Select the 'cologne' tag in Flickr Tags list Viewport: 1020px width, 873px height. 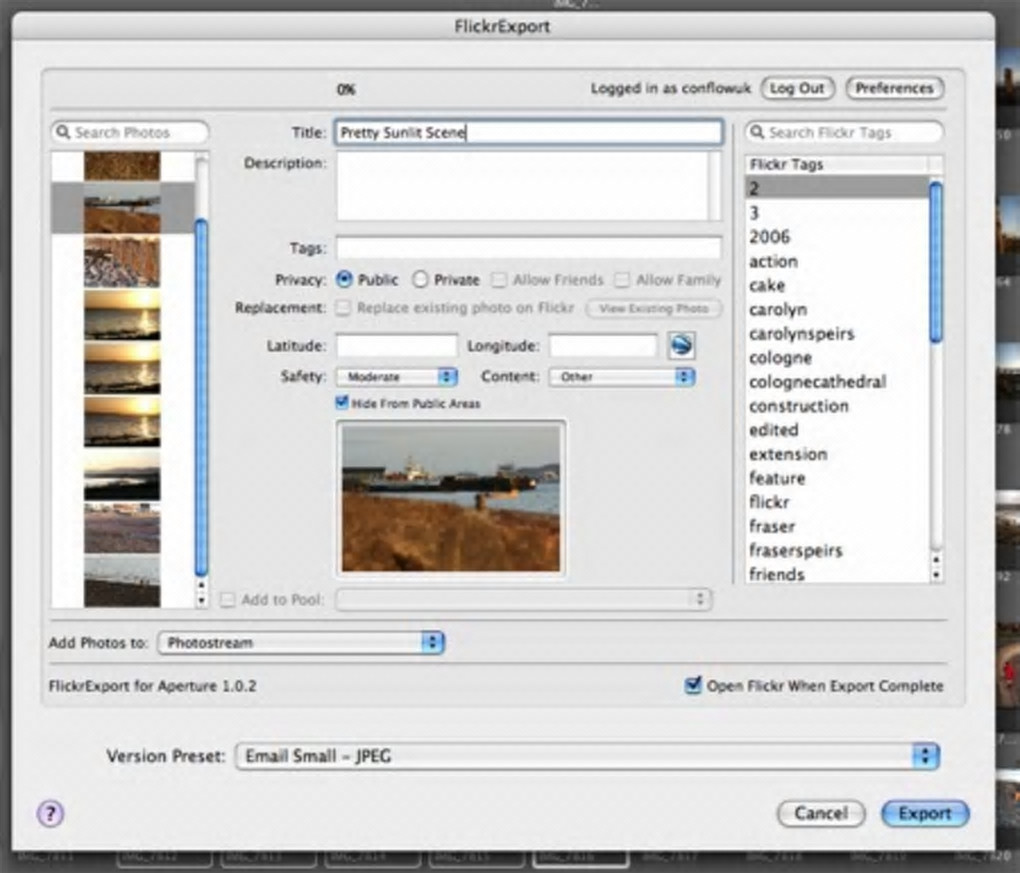780,358
